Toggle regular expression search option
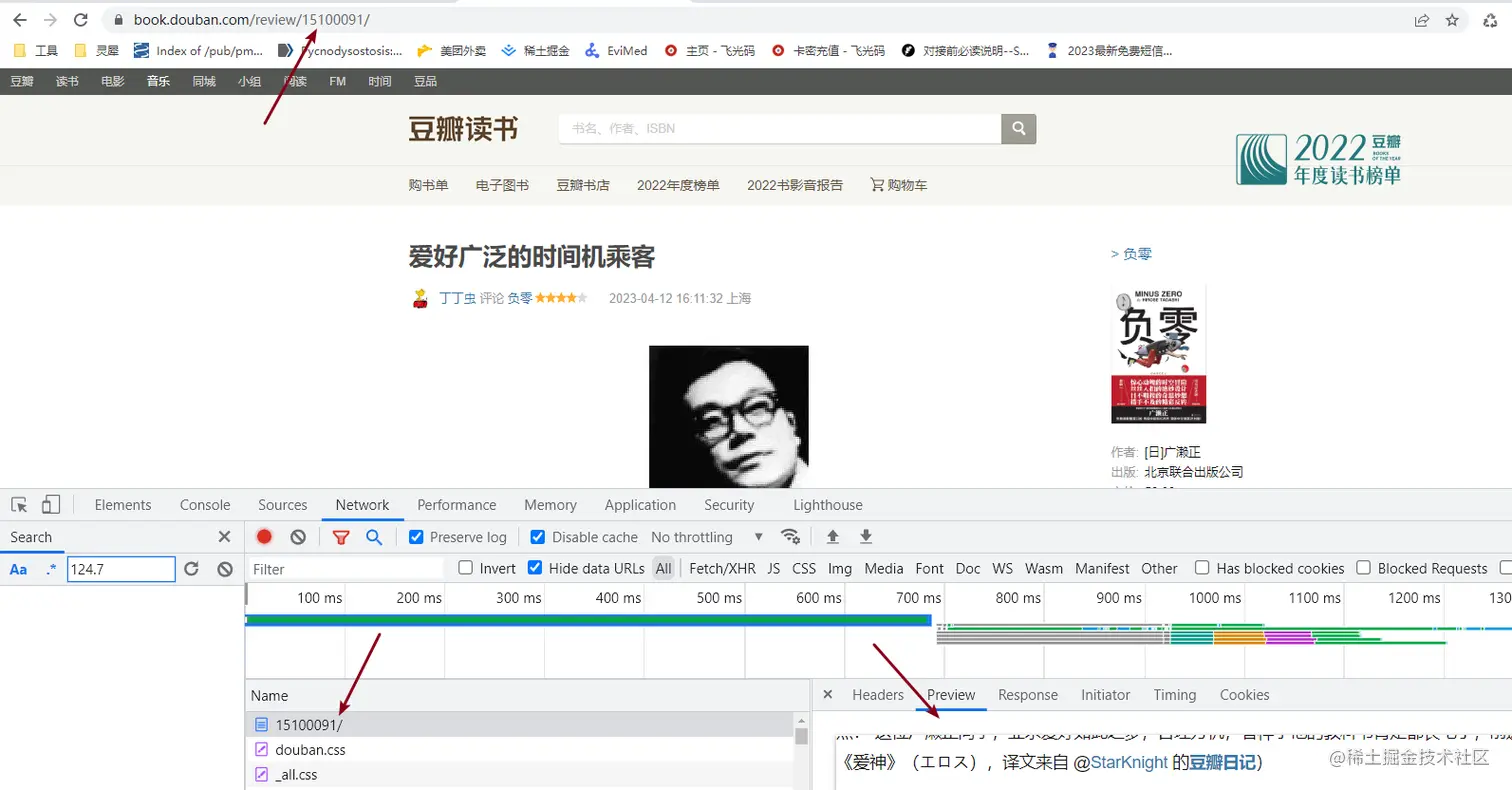This screenshot has height=790, width=1512. click(51, 569)
